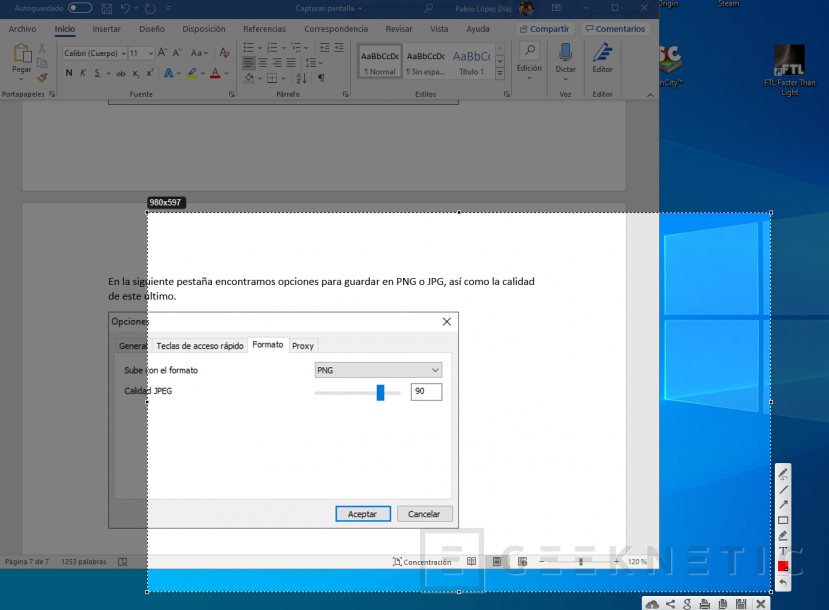Select the Line tool in Lightshot toolbar
Viewport: 829px width, 610px height.
tap(783, 489)
